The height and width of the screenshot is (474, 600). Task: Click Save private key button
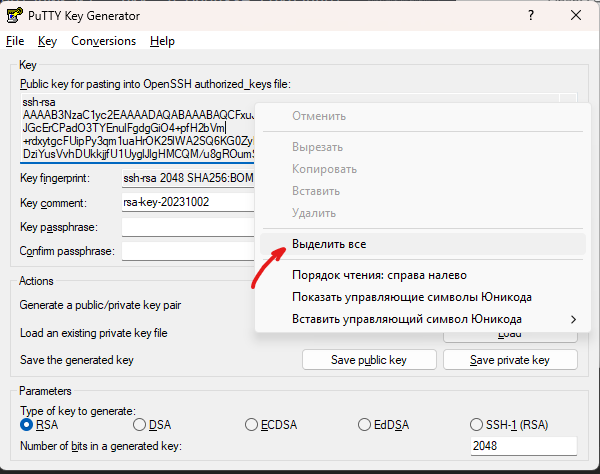click(x=510, y=360)
